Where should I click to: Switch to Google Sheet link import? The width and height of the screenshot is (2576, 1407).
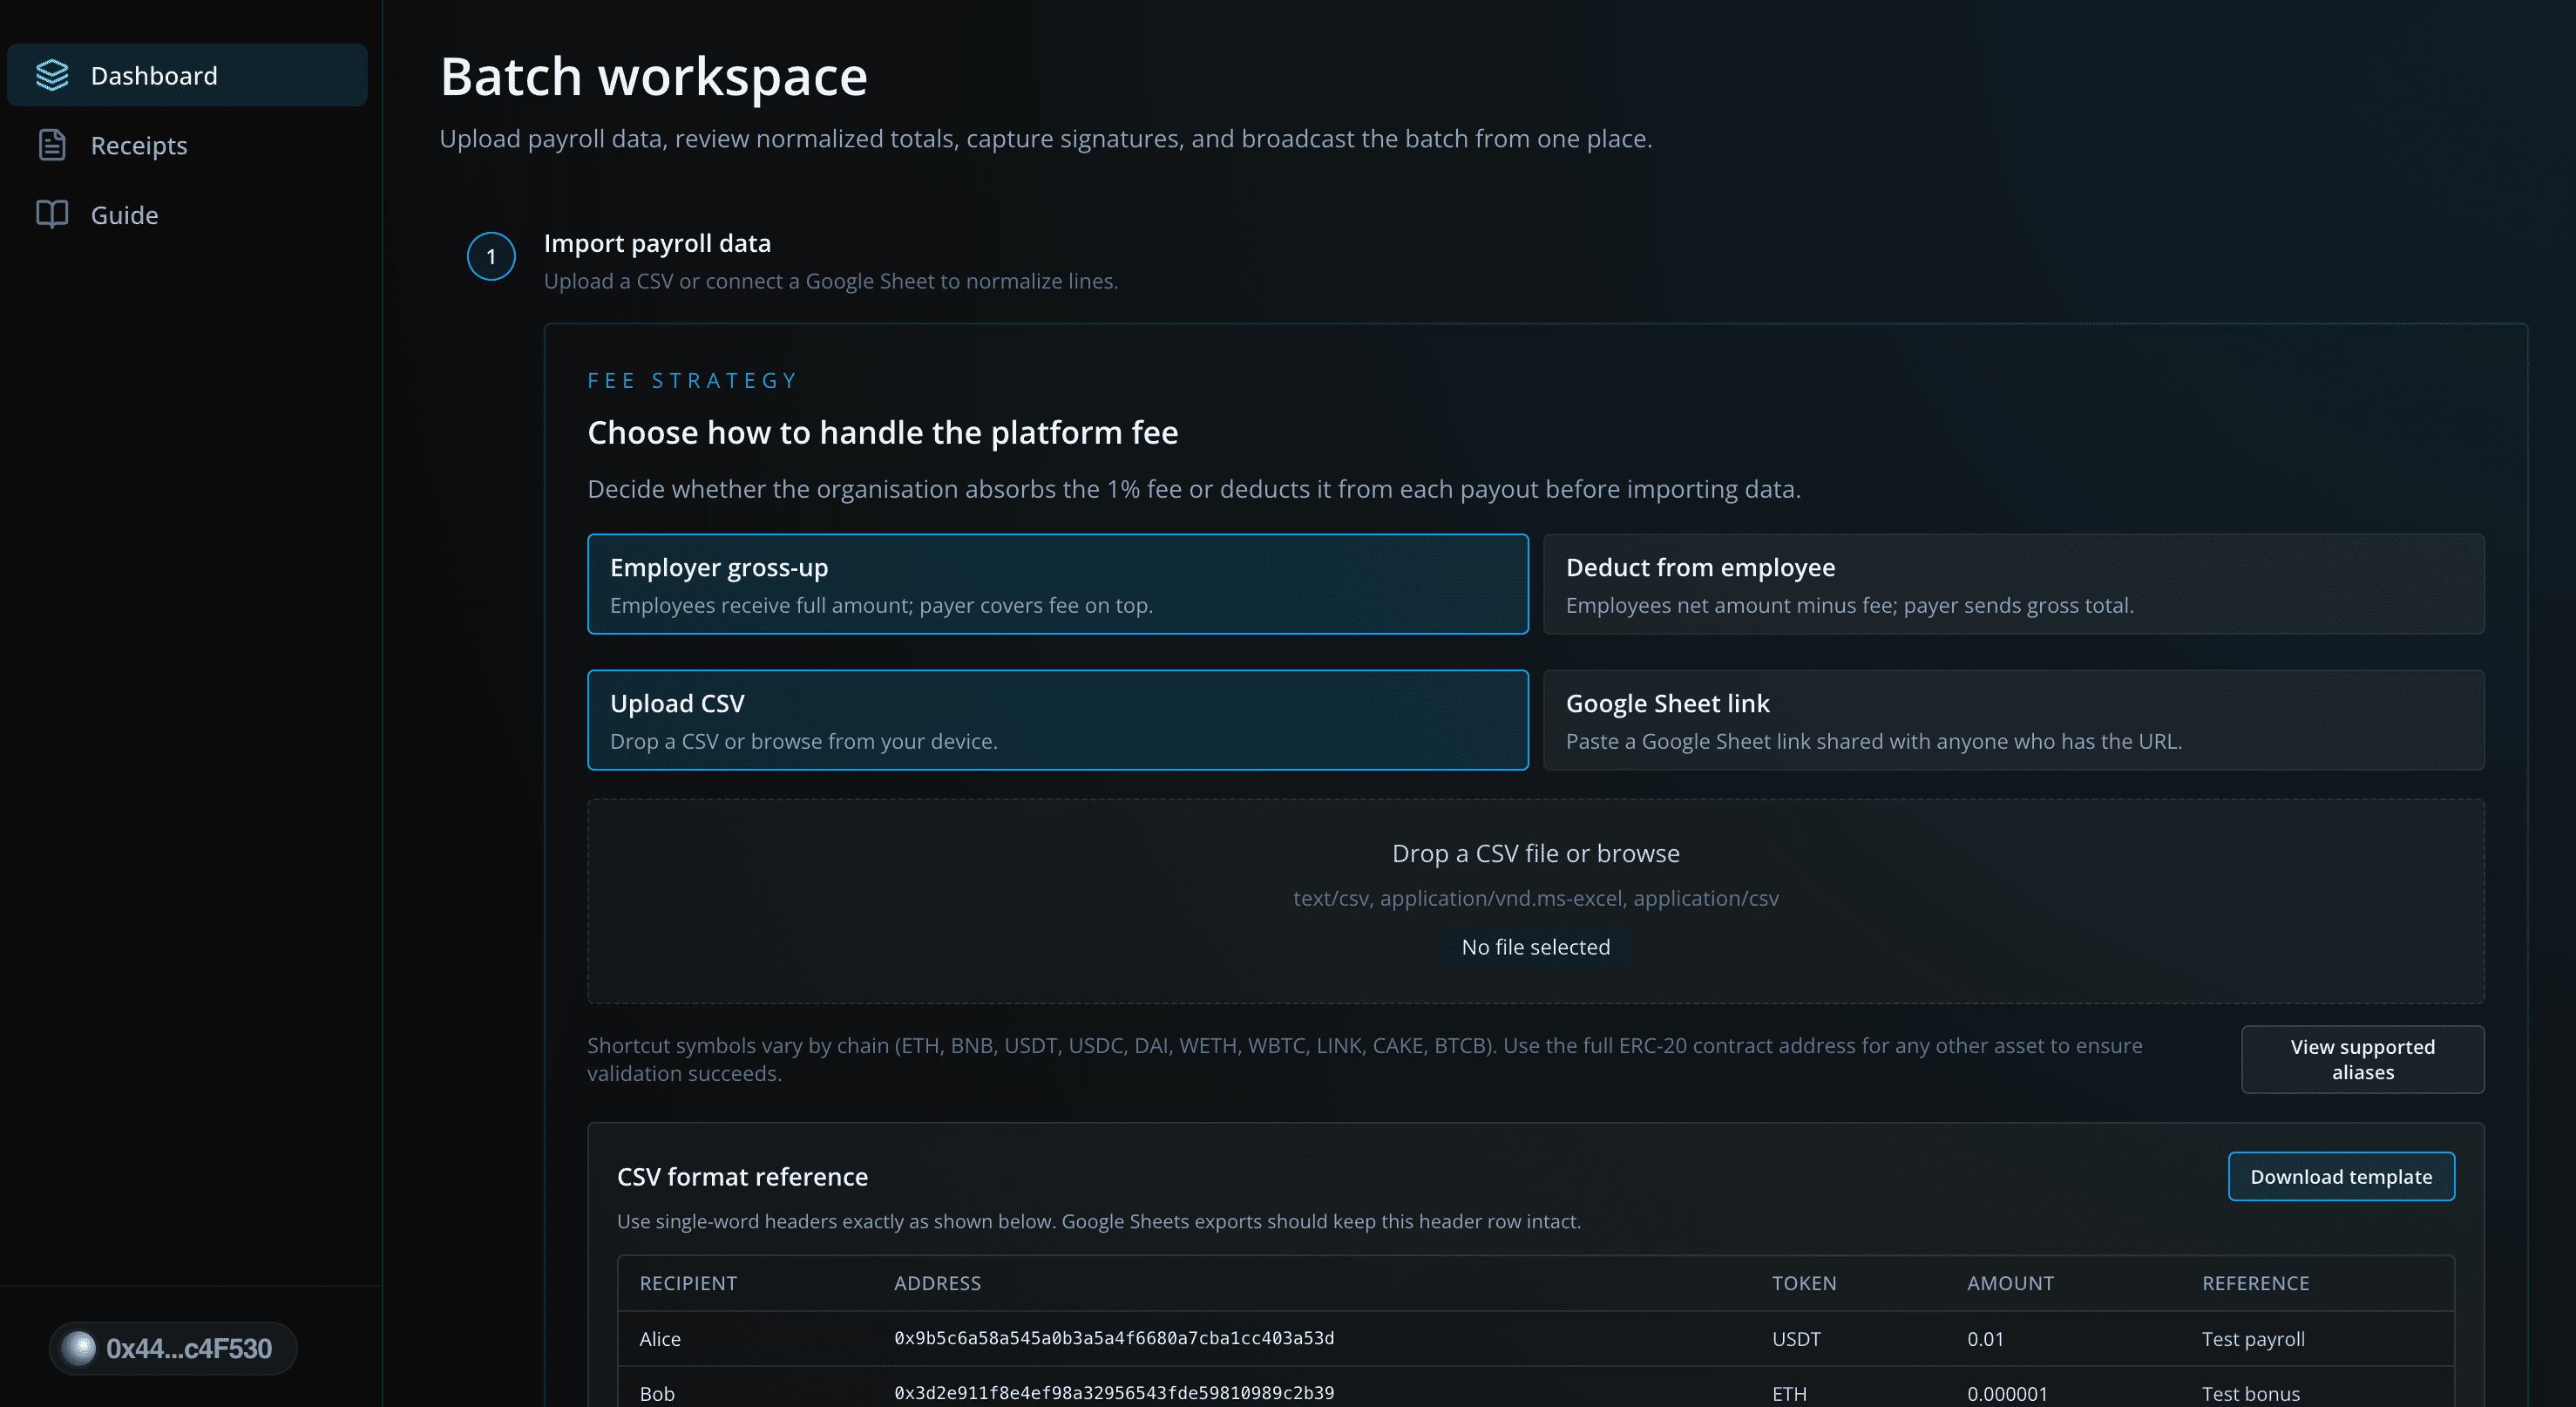tap(2013, 720)
